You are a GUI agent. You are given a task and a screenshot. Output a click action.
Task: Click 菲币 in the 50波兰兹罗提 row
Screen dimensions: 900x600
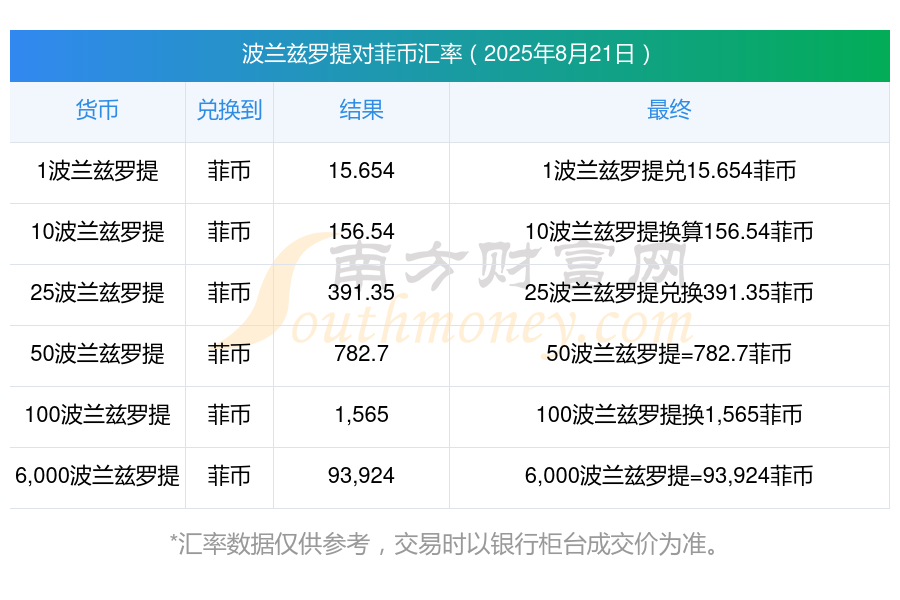[x=229, y=354]
